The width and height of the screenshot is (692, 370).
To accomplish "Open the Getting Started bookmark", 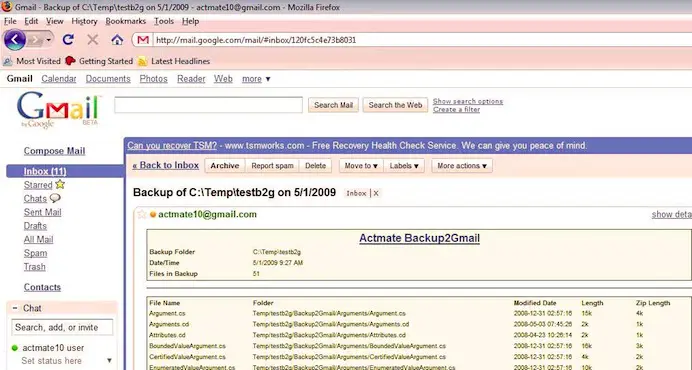I will click(99, 61).
